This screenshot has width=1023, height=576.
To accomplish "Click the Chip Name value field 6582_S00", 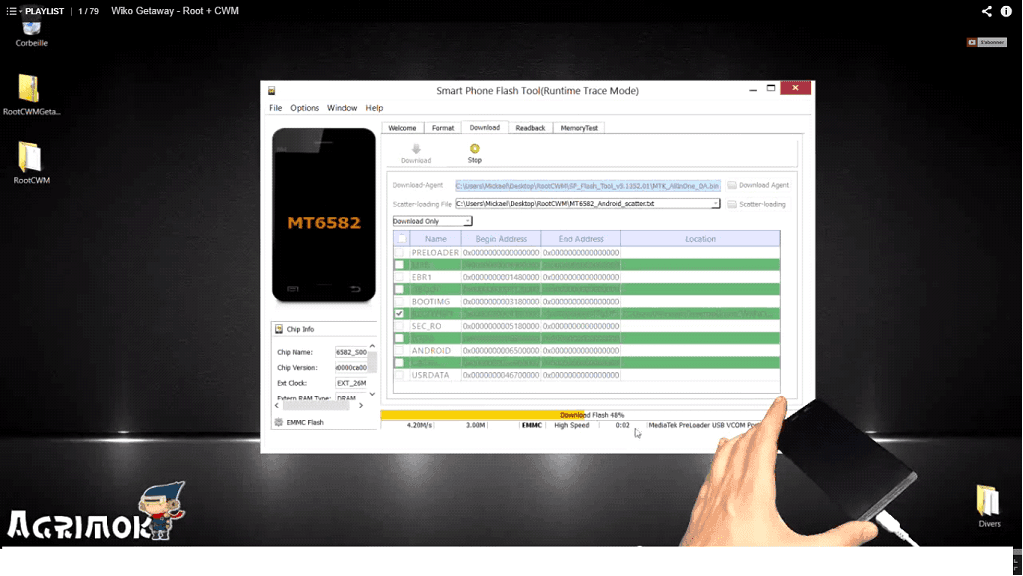I will click(351, 352).
